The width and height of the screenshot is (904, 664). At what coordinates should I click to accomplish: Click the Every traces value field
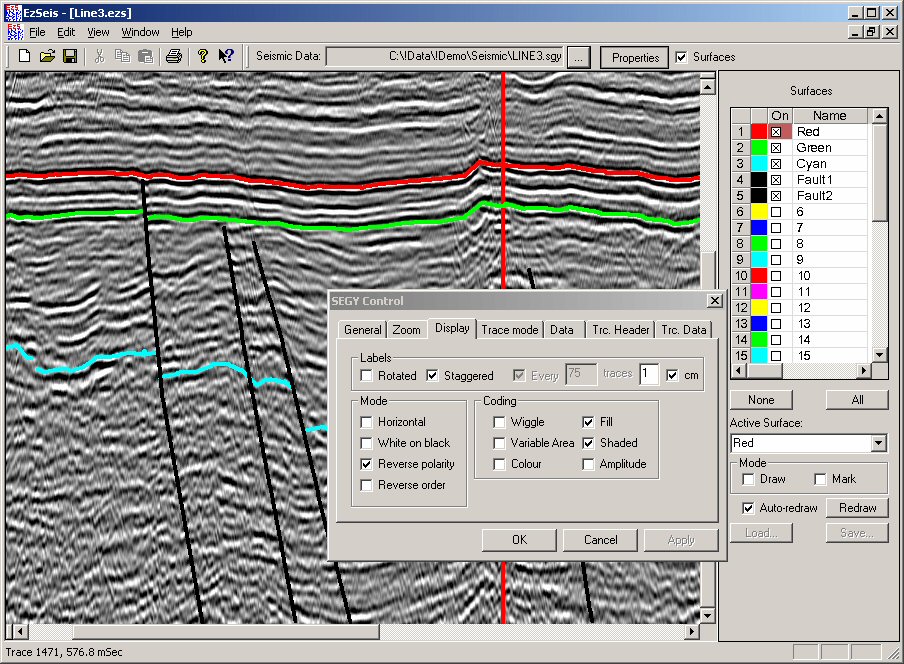click(x=581, y=375)
